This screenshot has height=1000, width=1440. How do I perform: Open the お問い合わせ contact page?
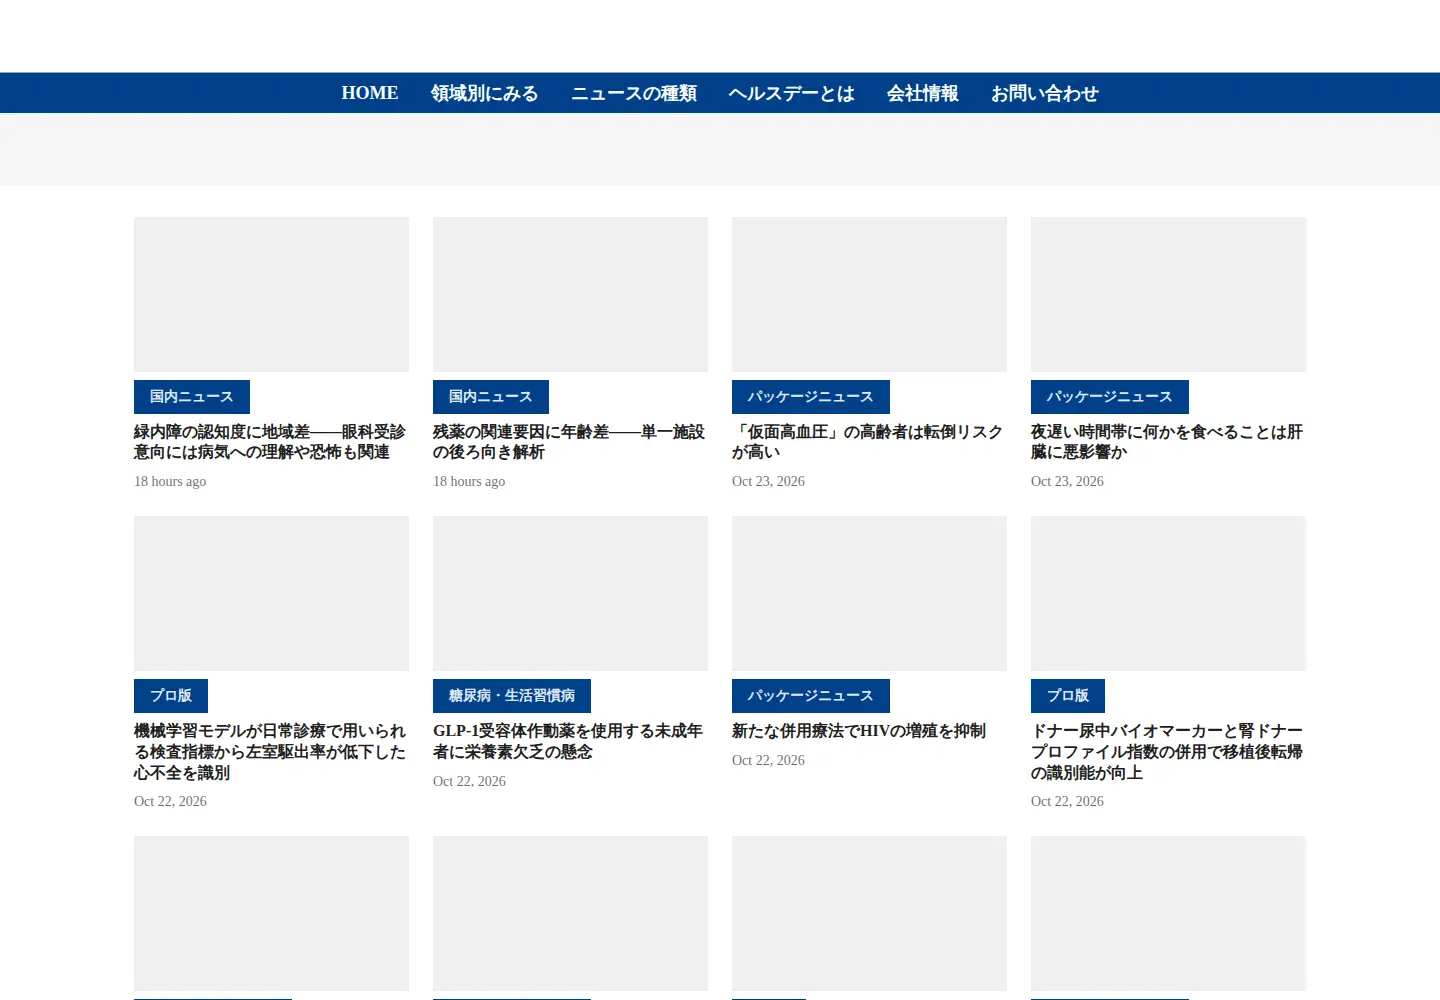pyautogui.click(x=1044, y=93)
